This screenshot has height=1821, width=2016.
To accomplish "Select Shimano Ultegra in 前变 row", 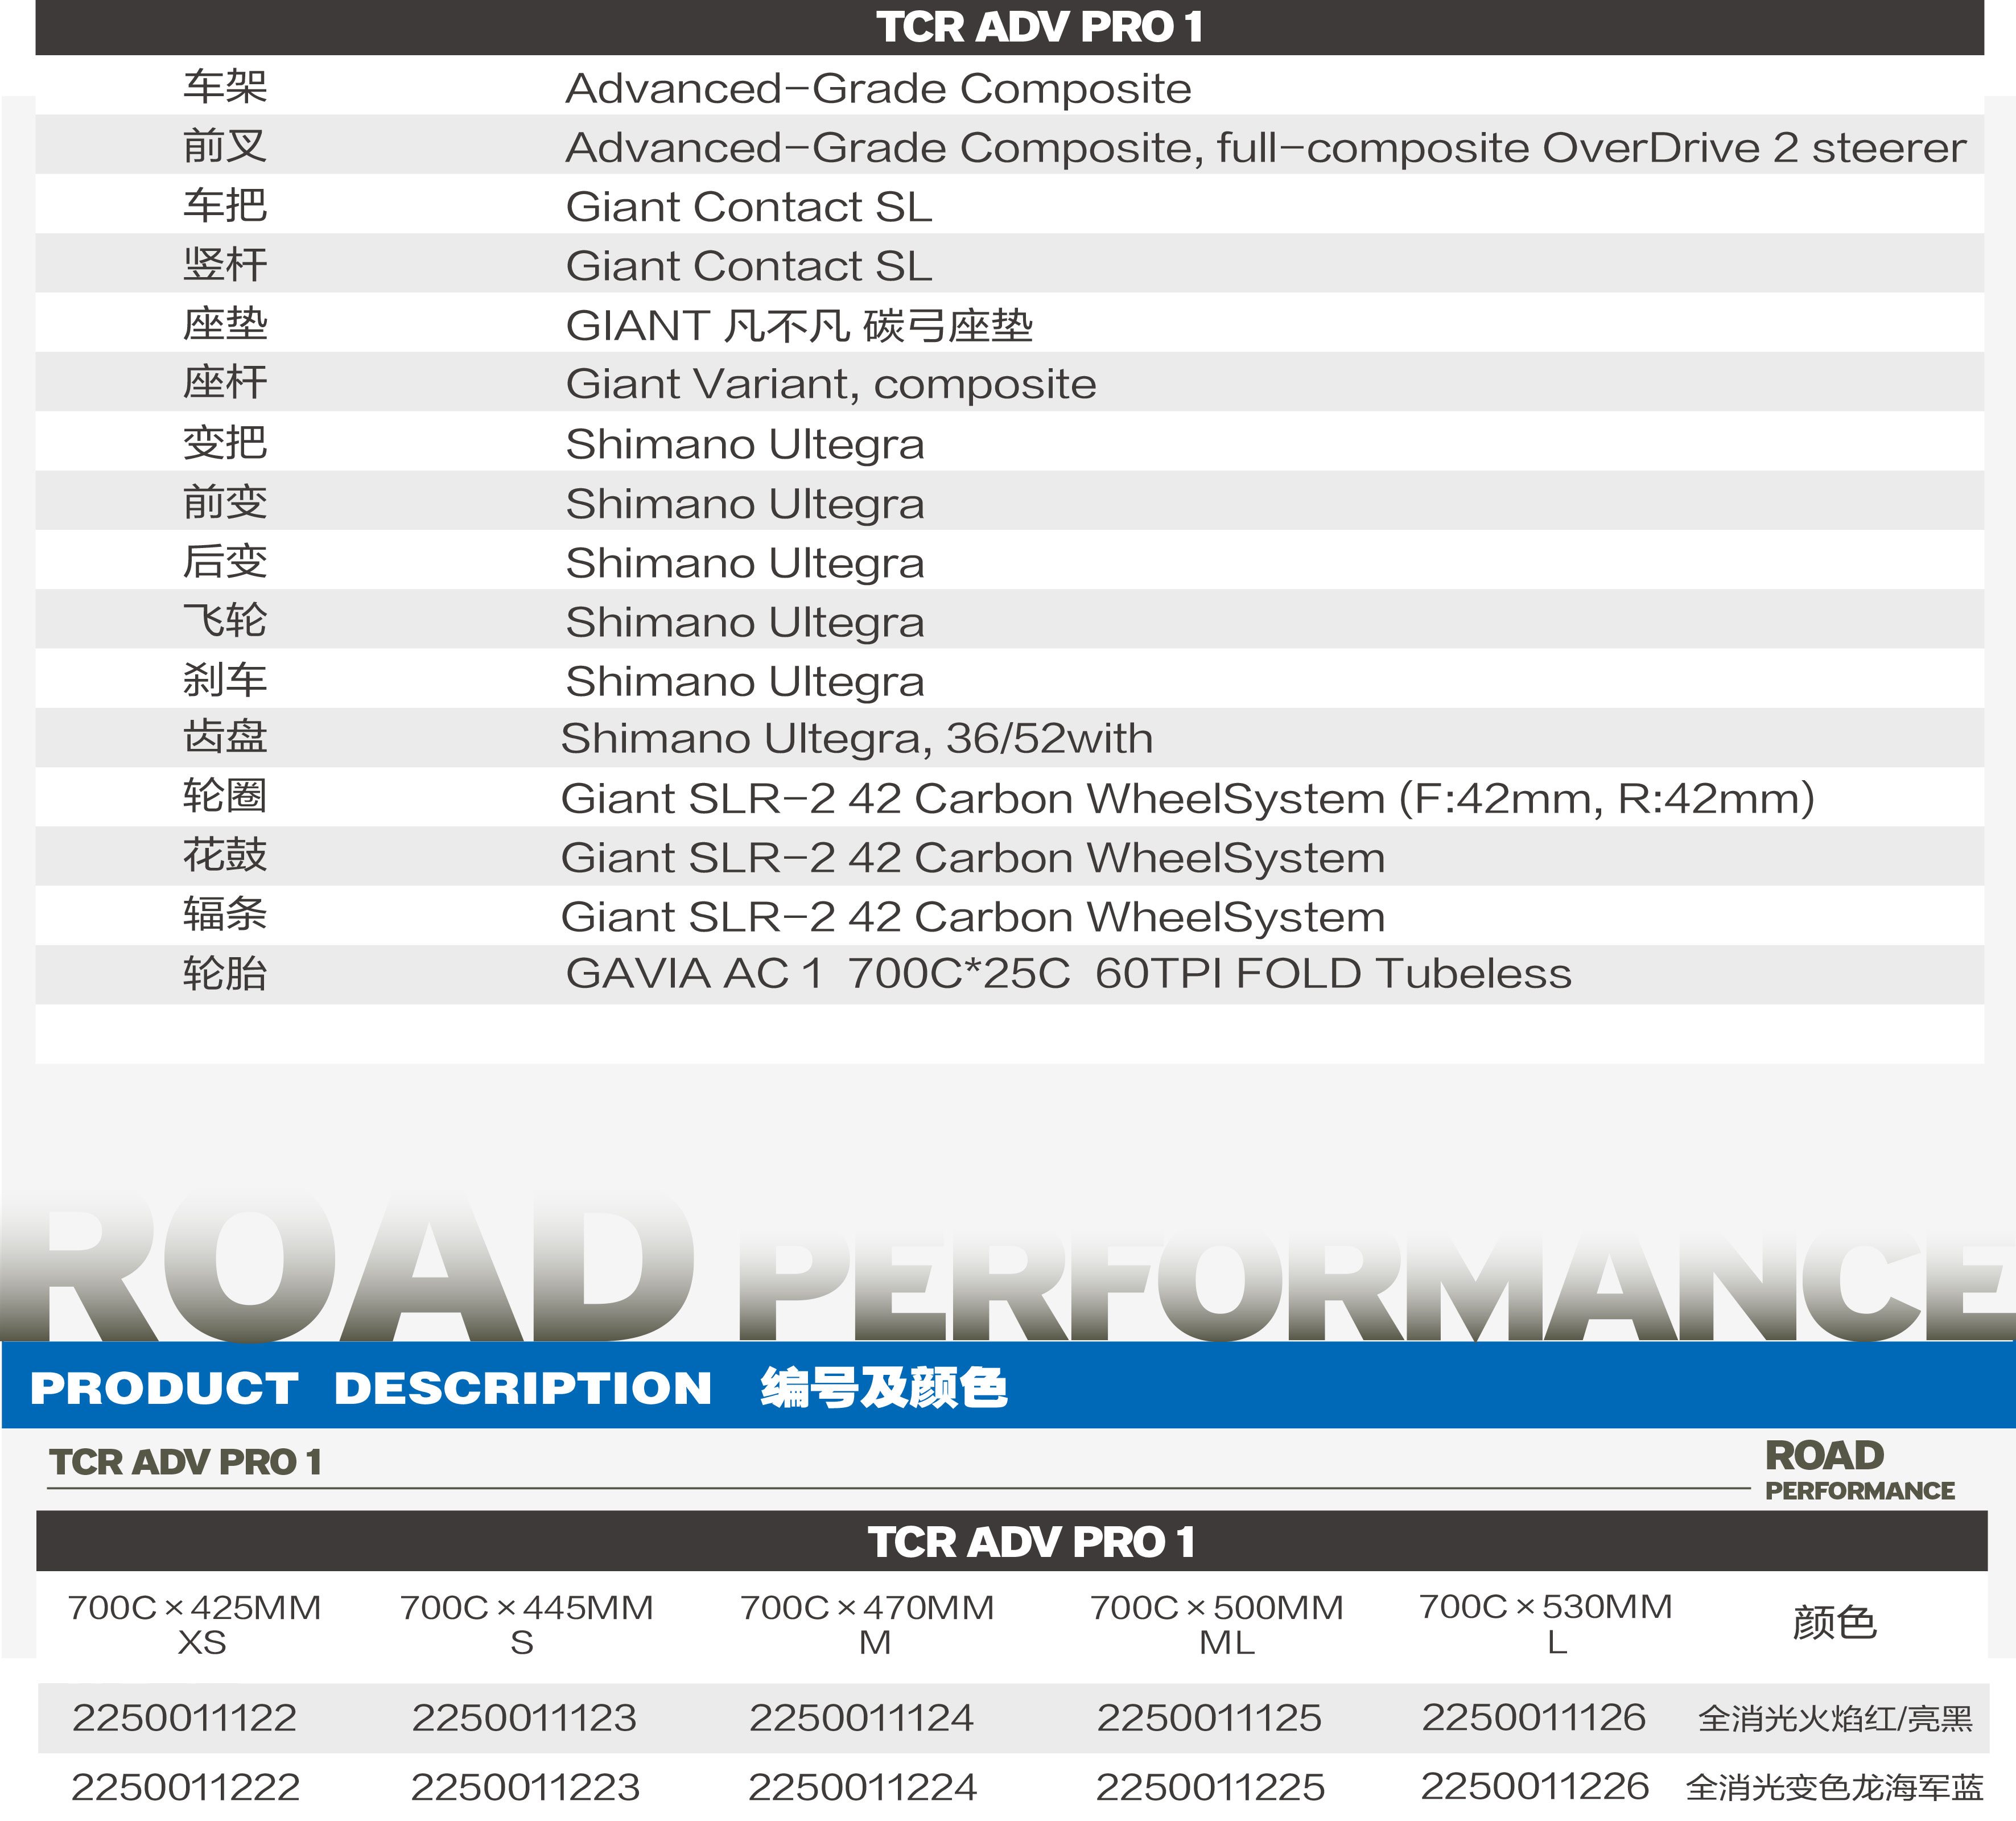I will coord(745,504).
